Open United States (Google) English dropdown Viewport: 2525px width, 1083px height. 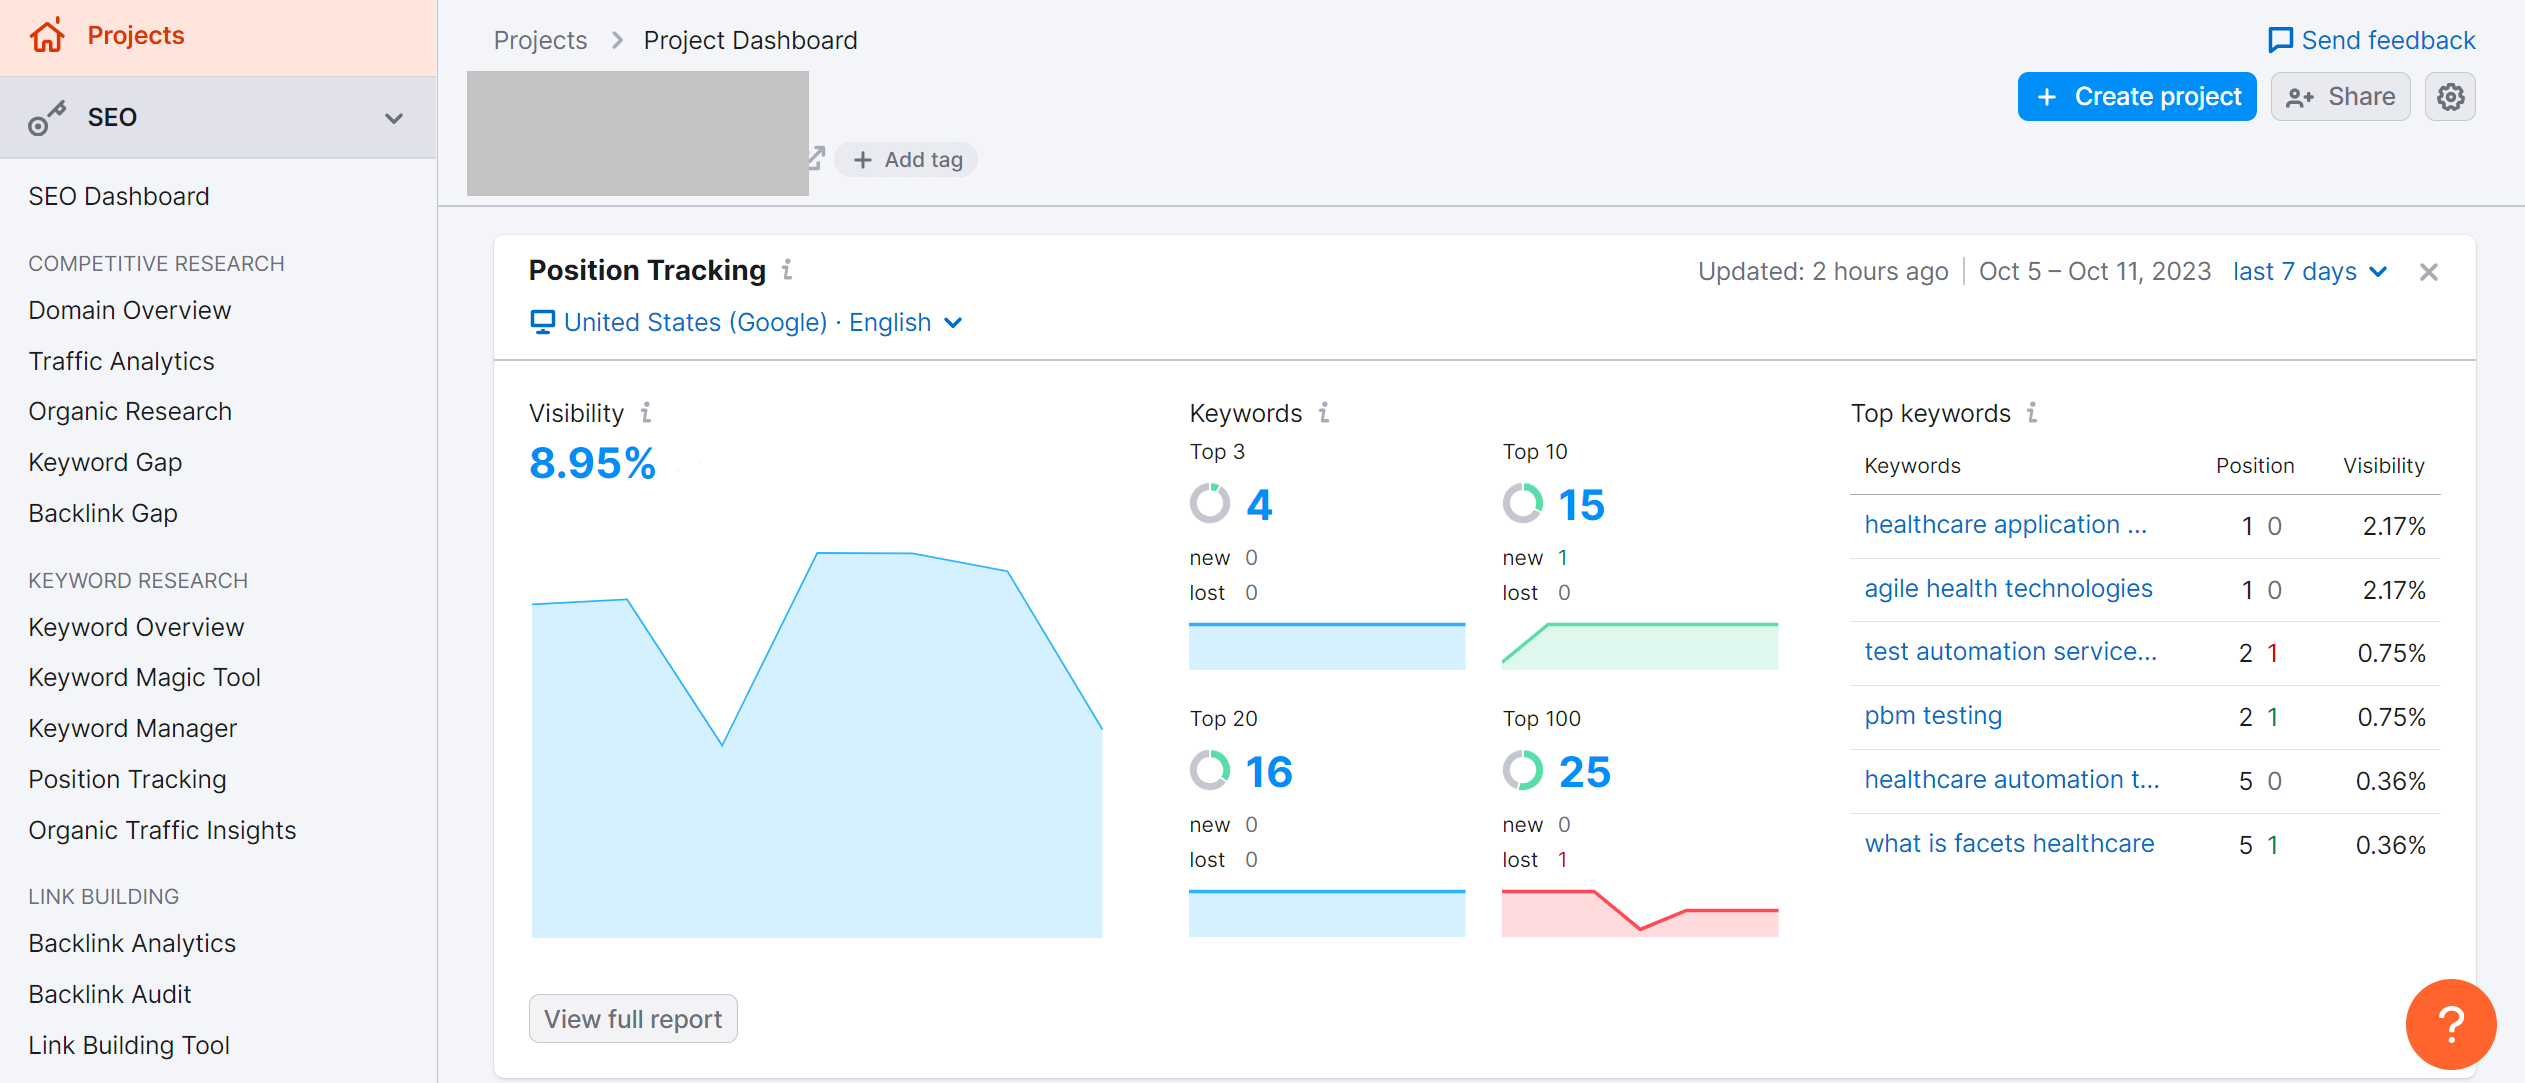click(746, 322)
